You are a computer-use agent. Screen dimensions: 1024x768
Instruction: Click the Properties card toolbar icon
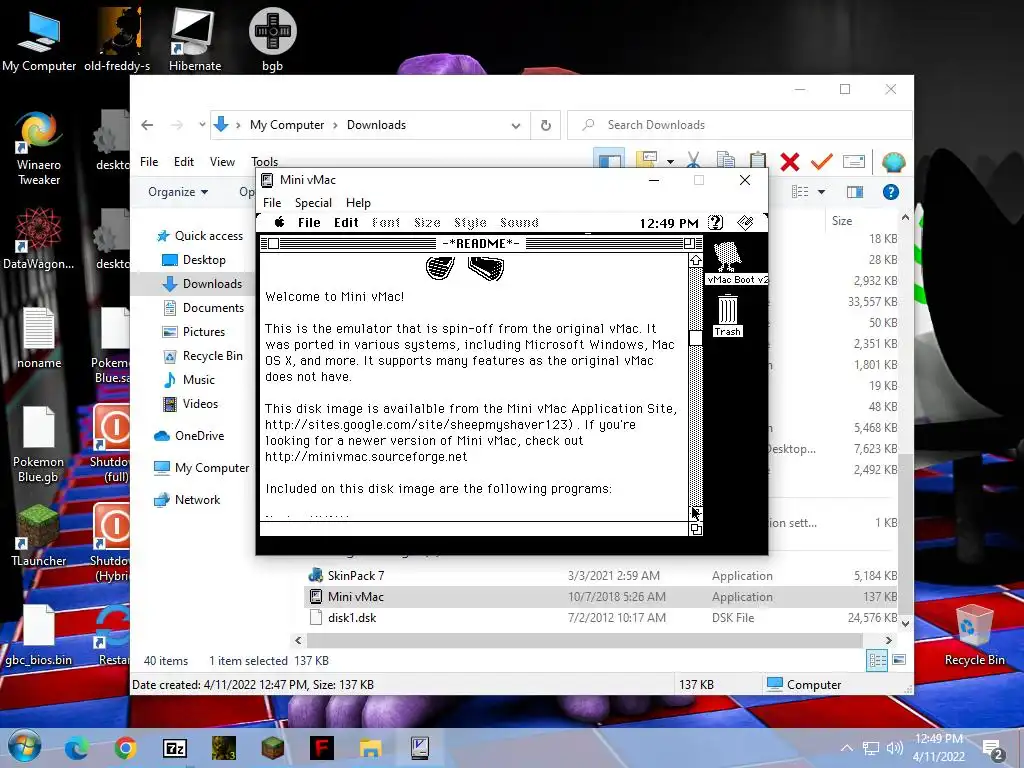click(854, 161)
